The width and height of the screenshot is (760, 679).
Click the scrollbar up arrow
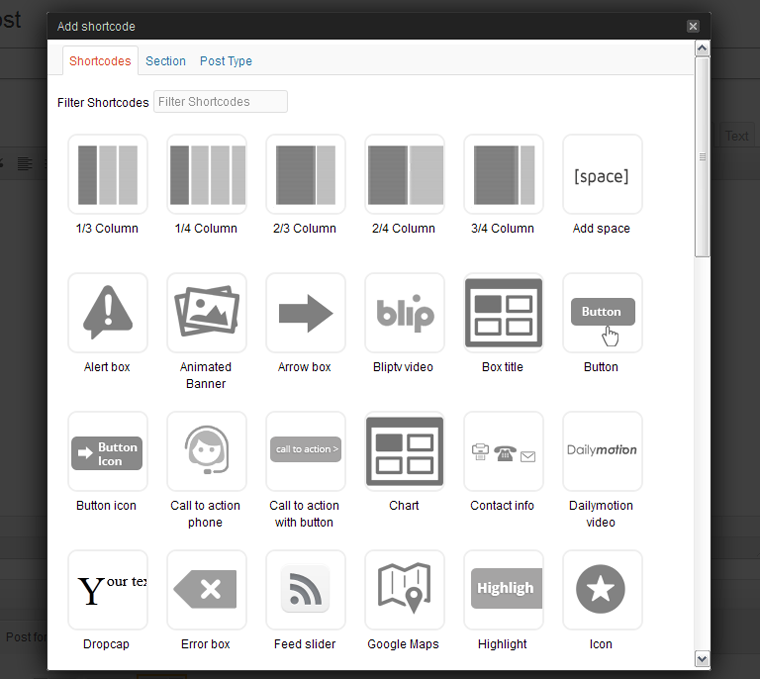pos(702,48)
